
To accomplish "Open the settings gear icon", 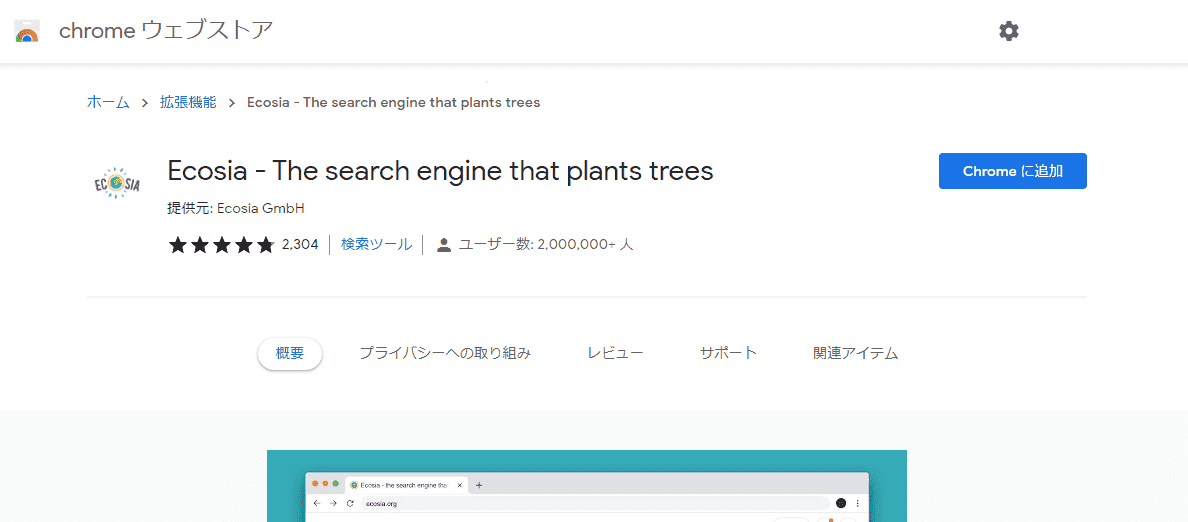I will pyautogui.click(x=1008, y=31).
